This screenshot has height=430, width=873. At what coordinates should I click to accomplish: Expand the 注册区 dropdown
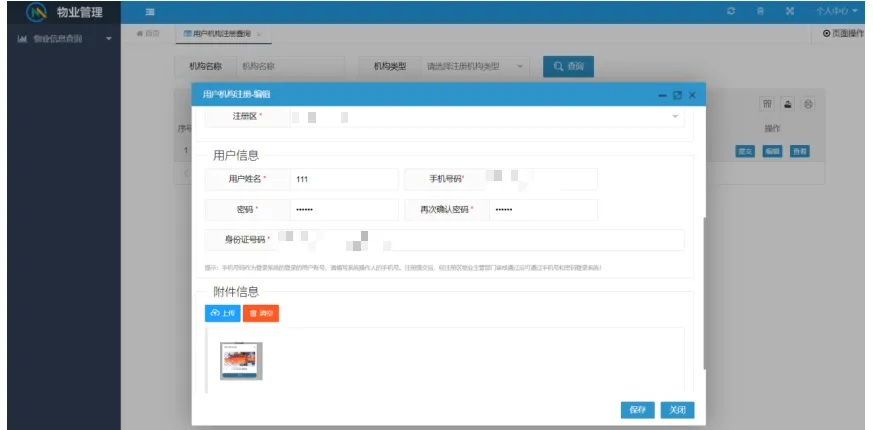tap(673, 117)
